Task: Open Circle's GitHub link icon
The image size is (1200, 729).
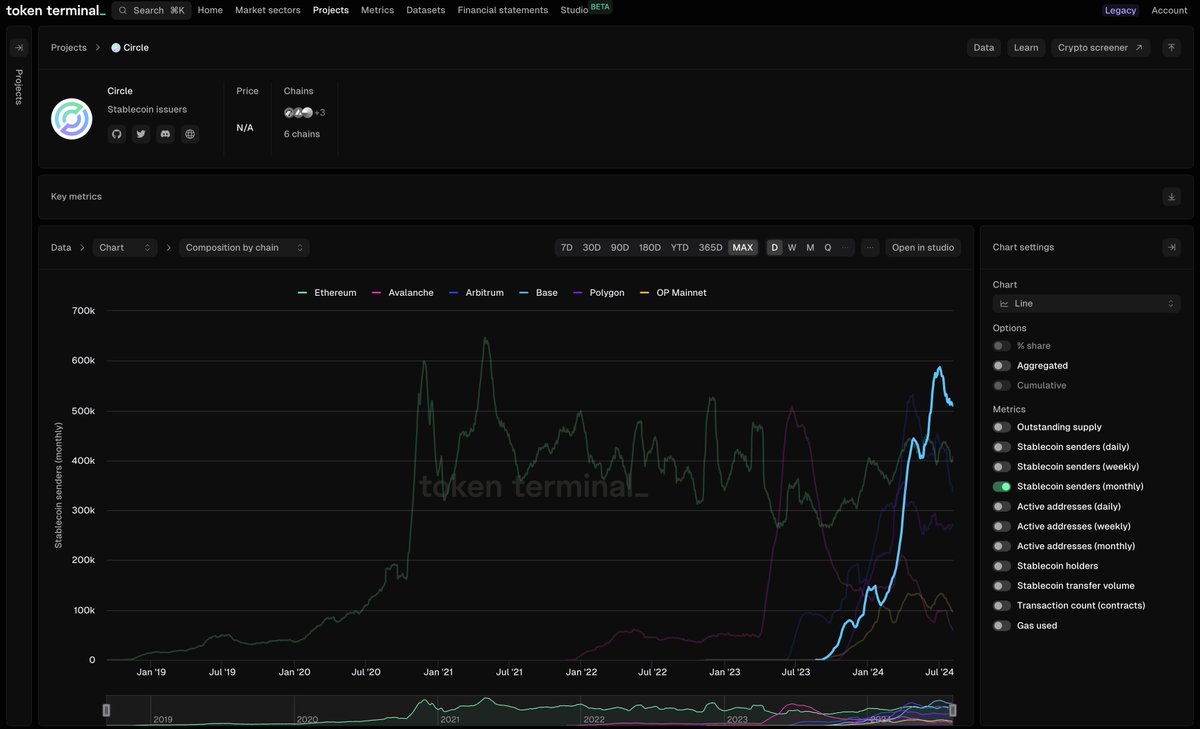Action: click(x=117, y=134)
